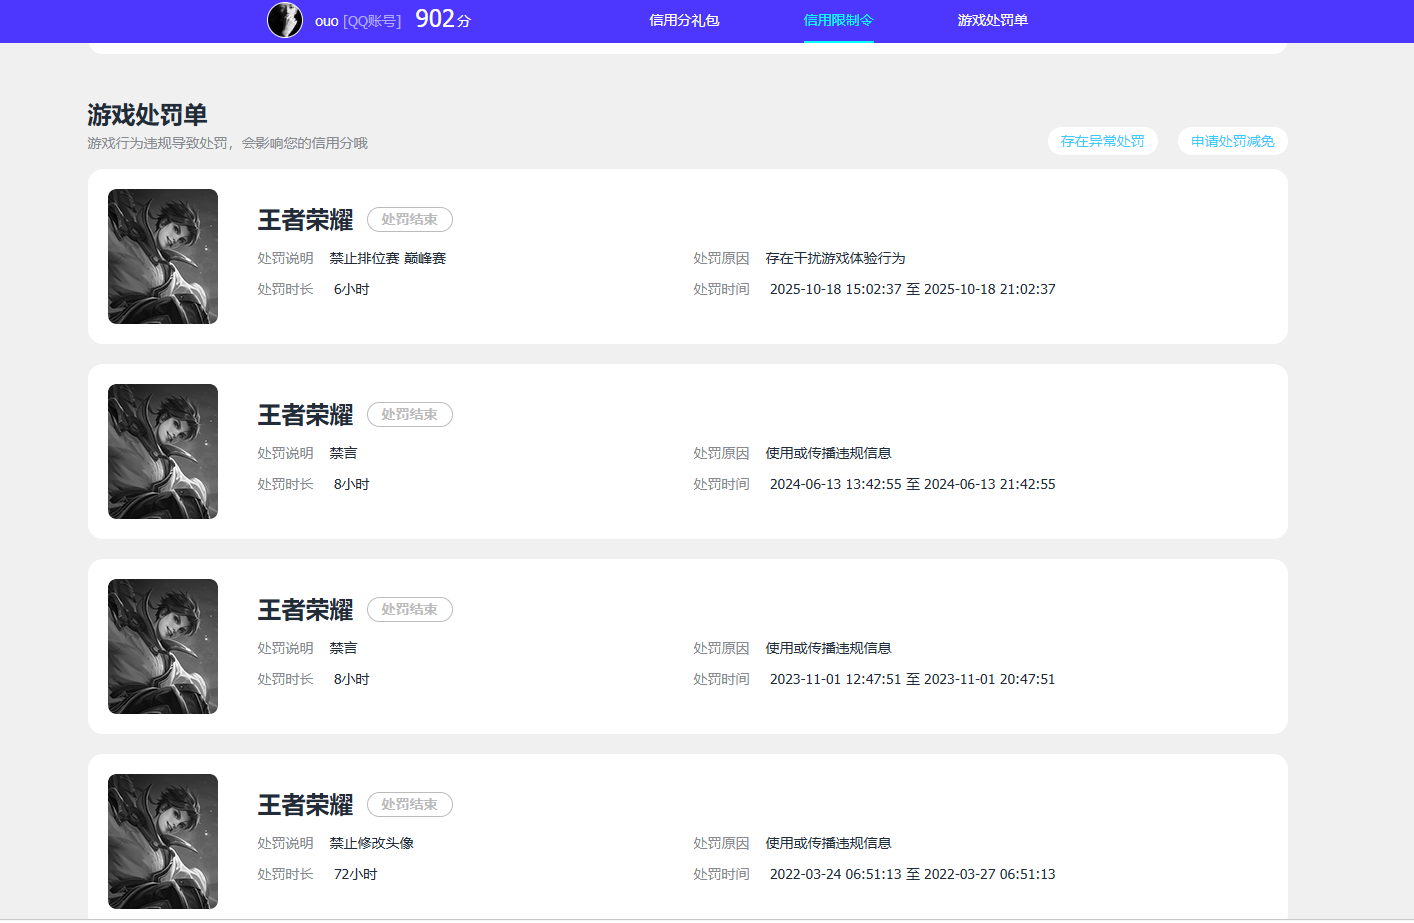Image resolution: width=1414 pixels, height=923 pixels.
Task: Click 使用或传播违规信息 reason in the 2023-11-01 card
Action: tap(828, 648)
